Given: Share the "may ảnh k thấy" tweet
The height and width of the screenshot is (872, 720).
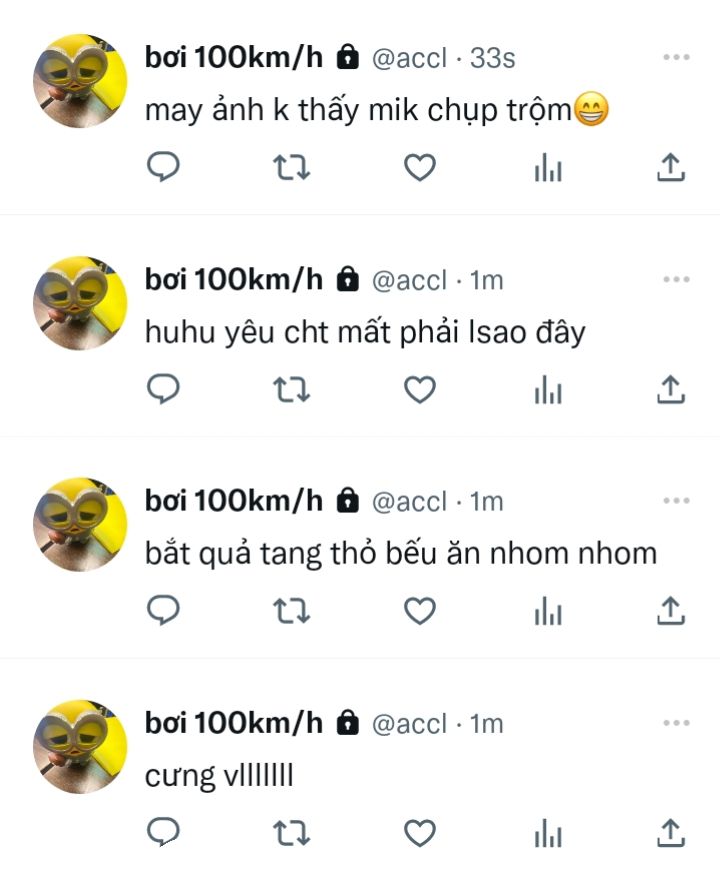Looking at the screenshot, I should (671, 167).
